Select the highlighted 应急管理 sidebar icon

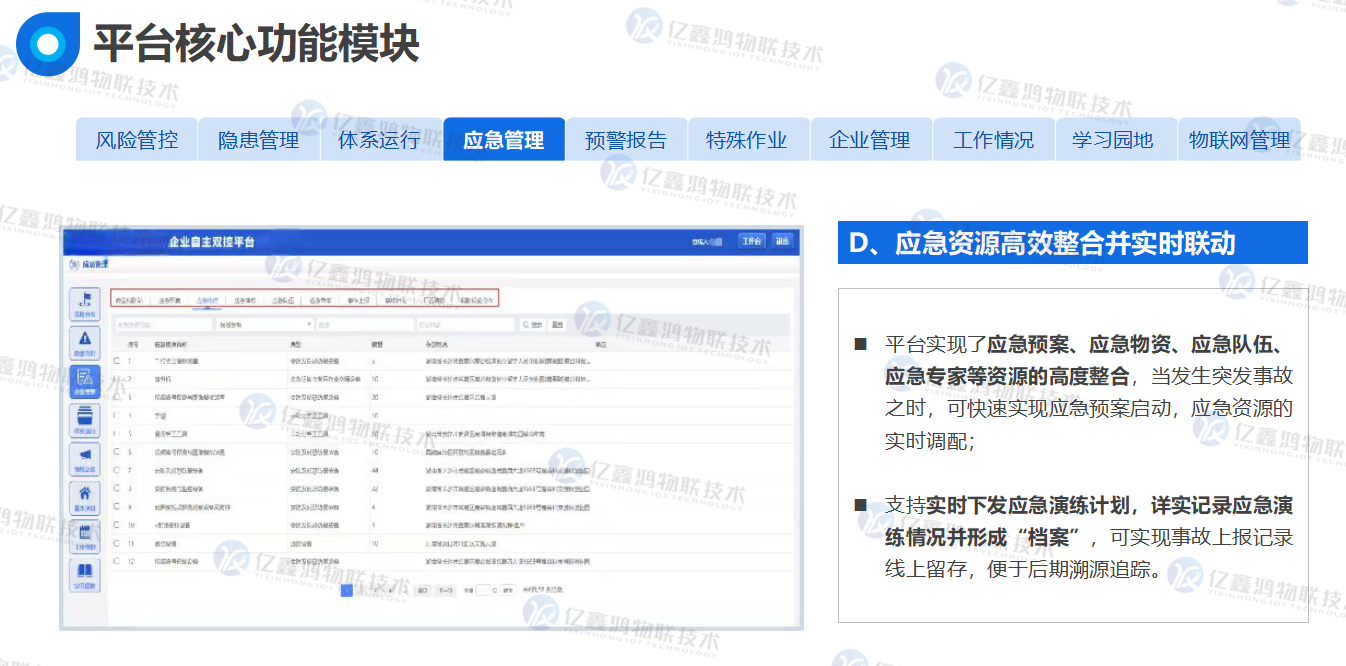(85, 382)
